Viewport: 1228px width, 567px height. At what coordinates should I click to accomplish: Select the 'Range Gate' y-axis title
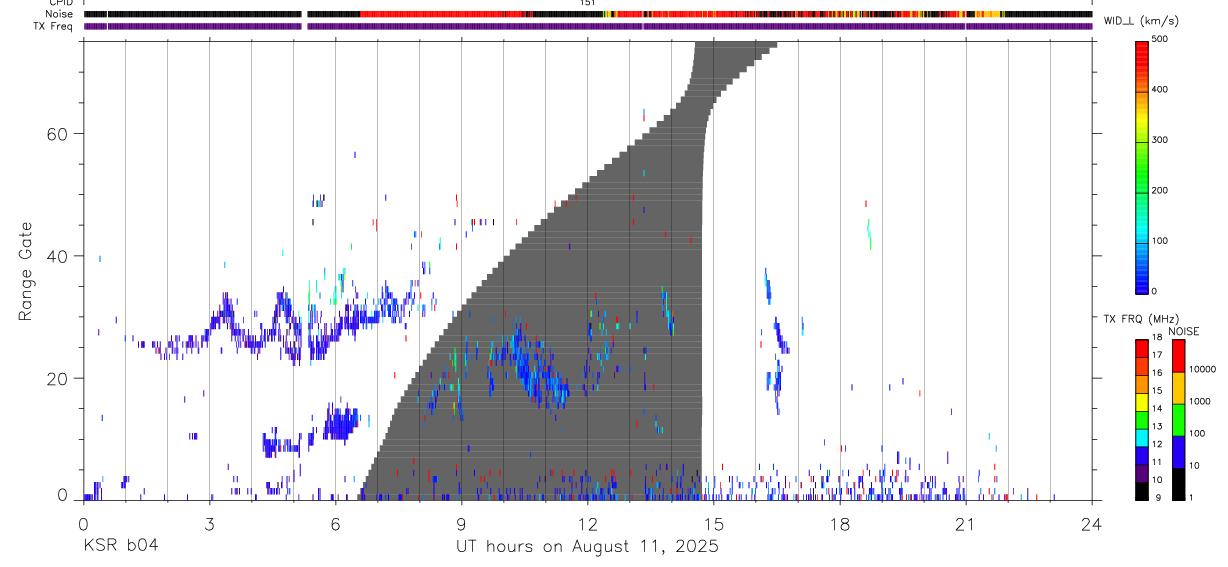pos(28,272)
